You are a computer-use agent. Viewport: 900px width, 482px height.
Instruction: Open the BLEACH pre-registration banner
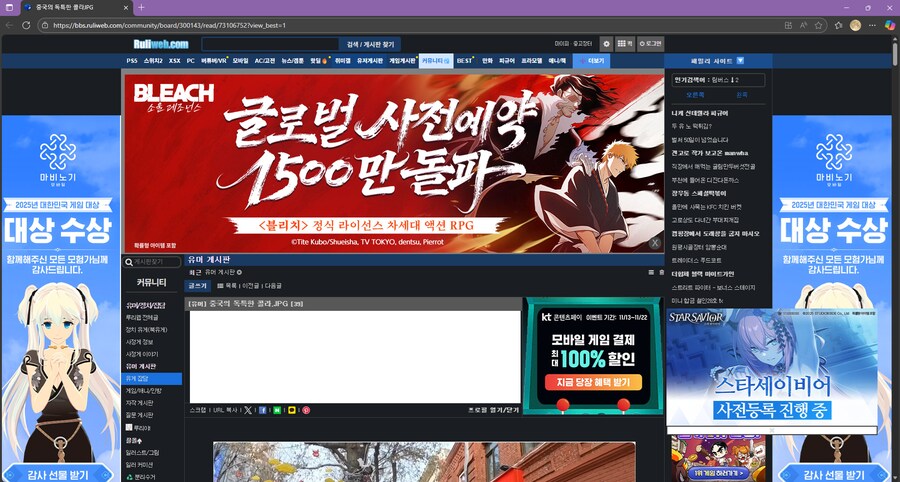point(394,163)
